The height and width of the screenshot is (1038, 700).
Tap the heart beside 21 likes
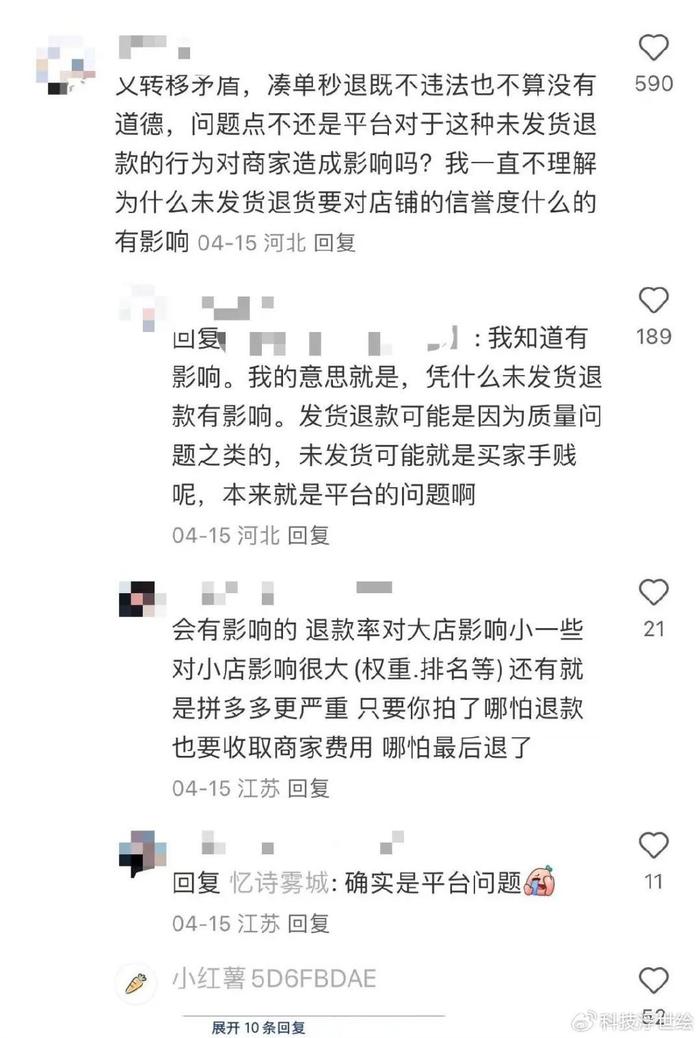click(x=653, y=592)
